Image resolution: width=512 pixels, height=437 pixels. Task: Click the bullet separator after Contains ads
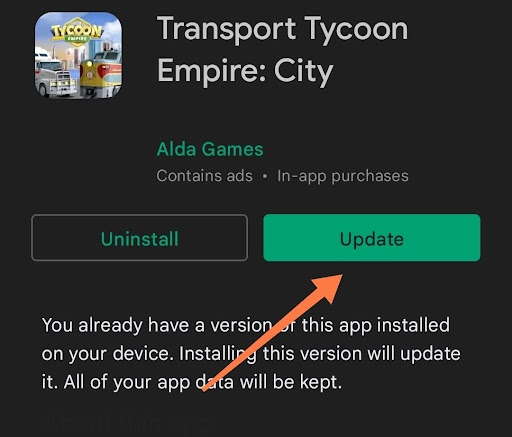coord(265,176)
